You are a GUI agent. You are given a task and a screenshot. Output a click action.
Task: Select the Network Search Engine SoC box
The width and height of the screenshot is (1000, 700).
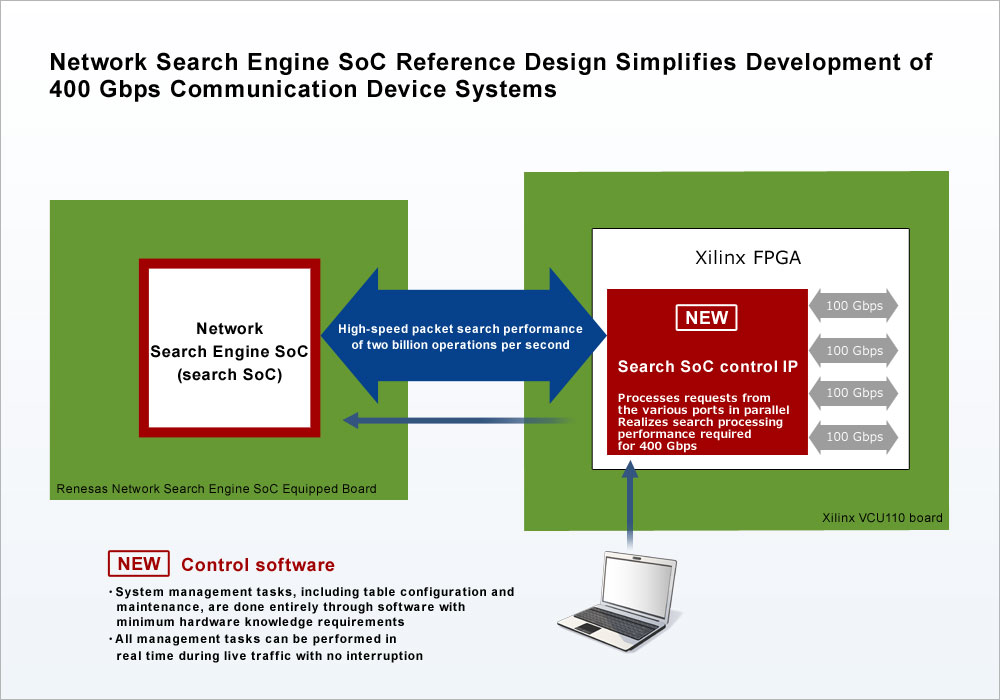(229, 348)
